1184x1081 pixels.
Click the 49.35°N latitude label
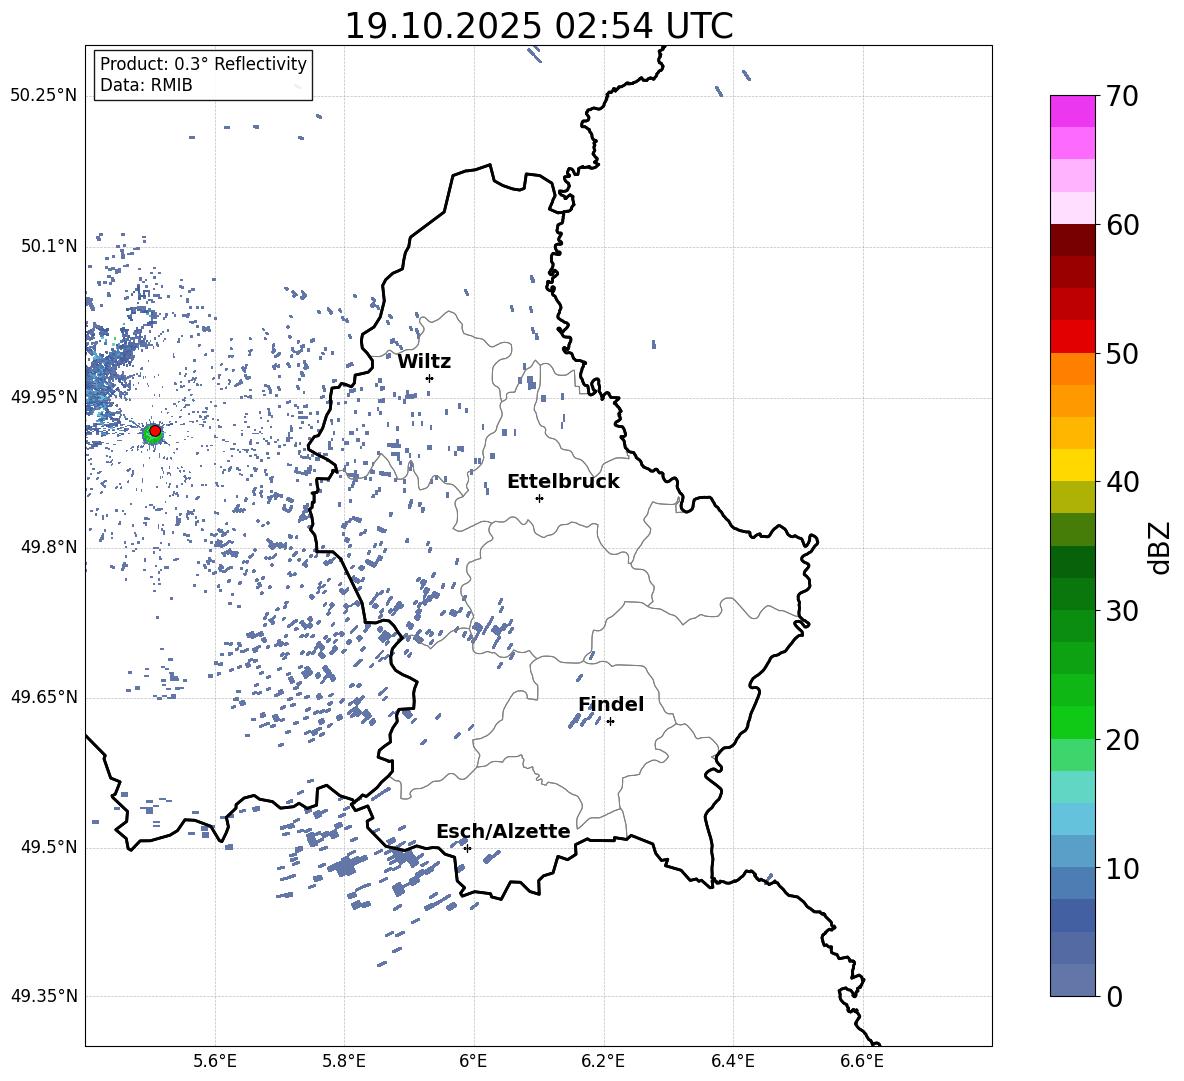[x=44, y=996]
